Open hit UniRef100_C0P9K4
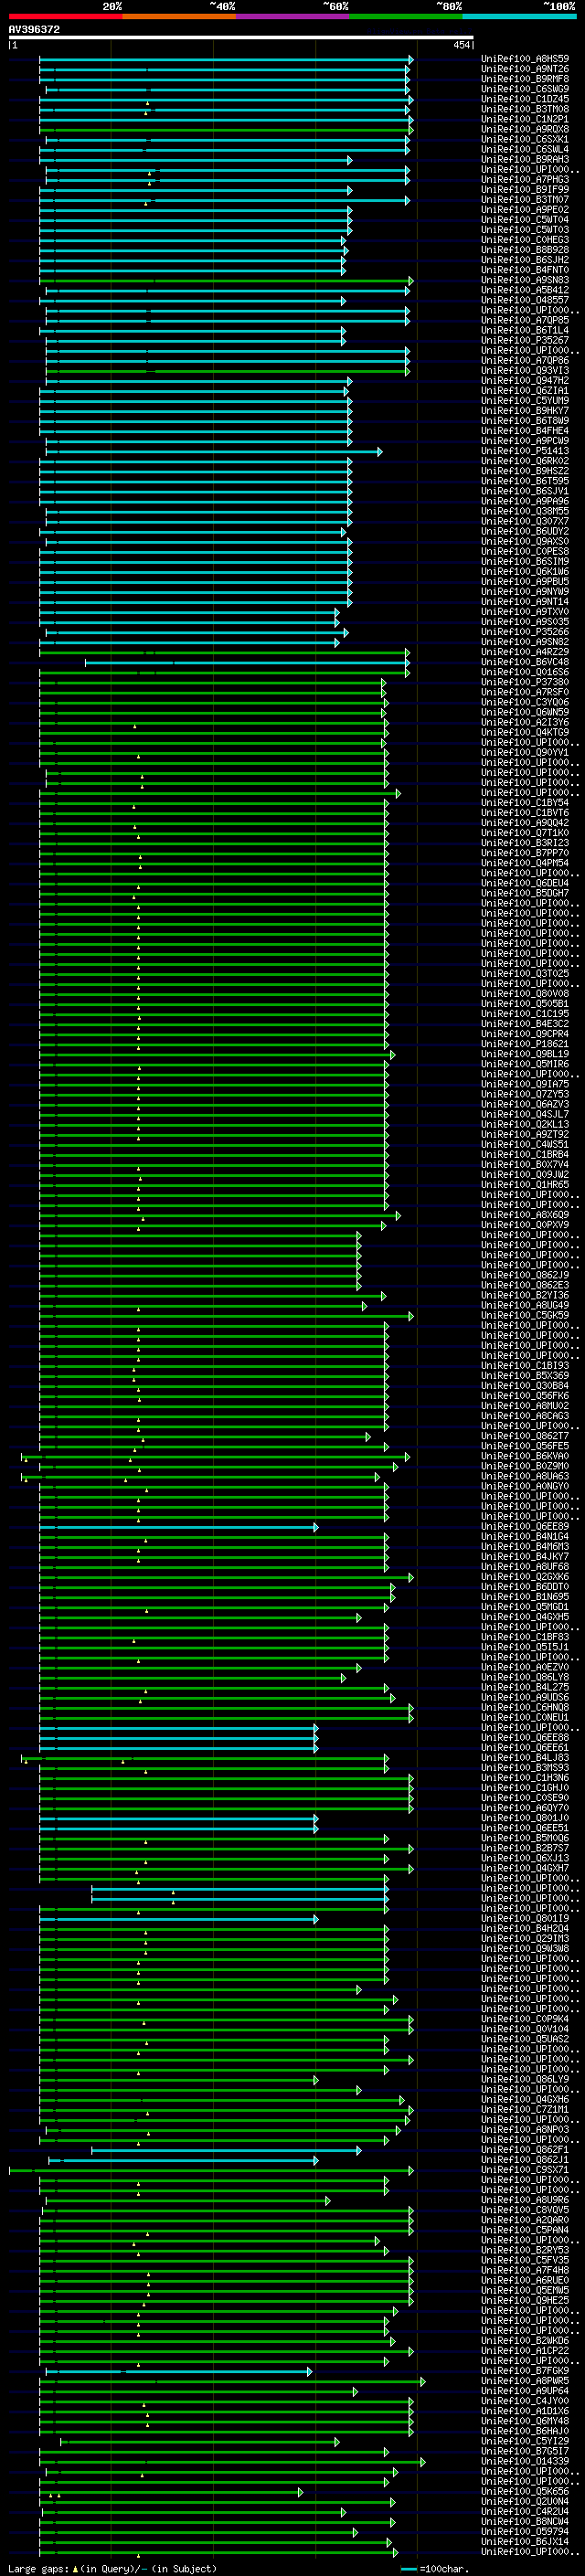Screen dimensions: 585x2576 (x=525, y=2019)
